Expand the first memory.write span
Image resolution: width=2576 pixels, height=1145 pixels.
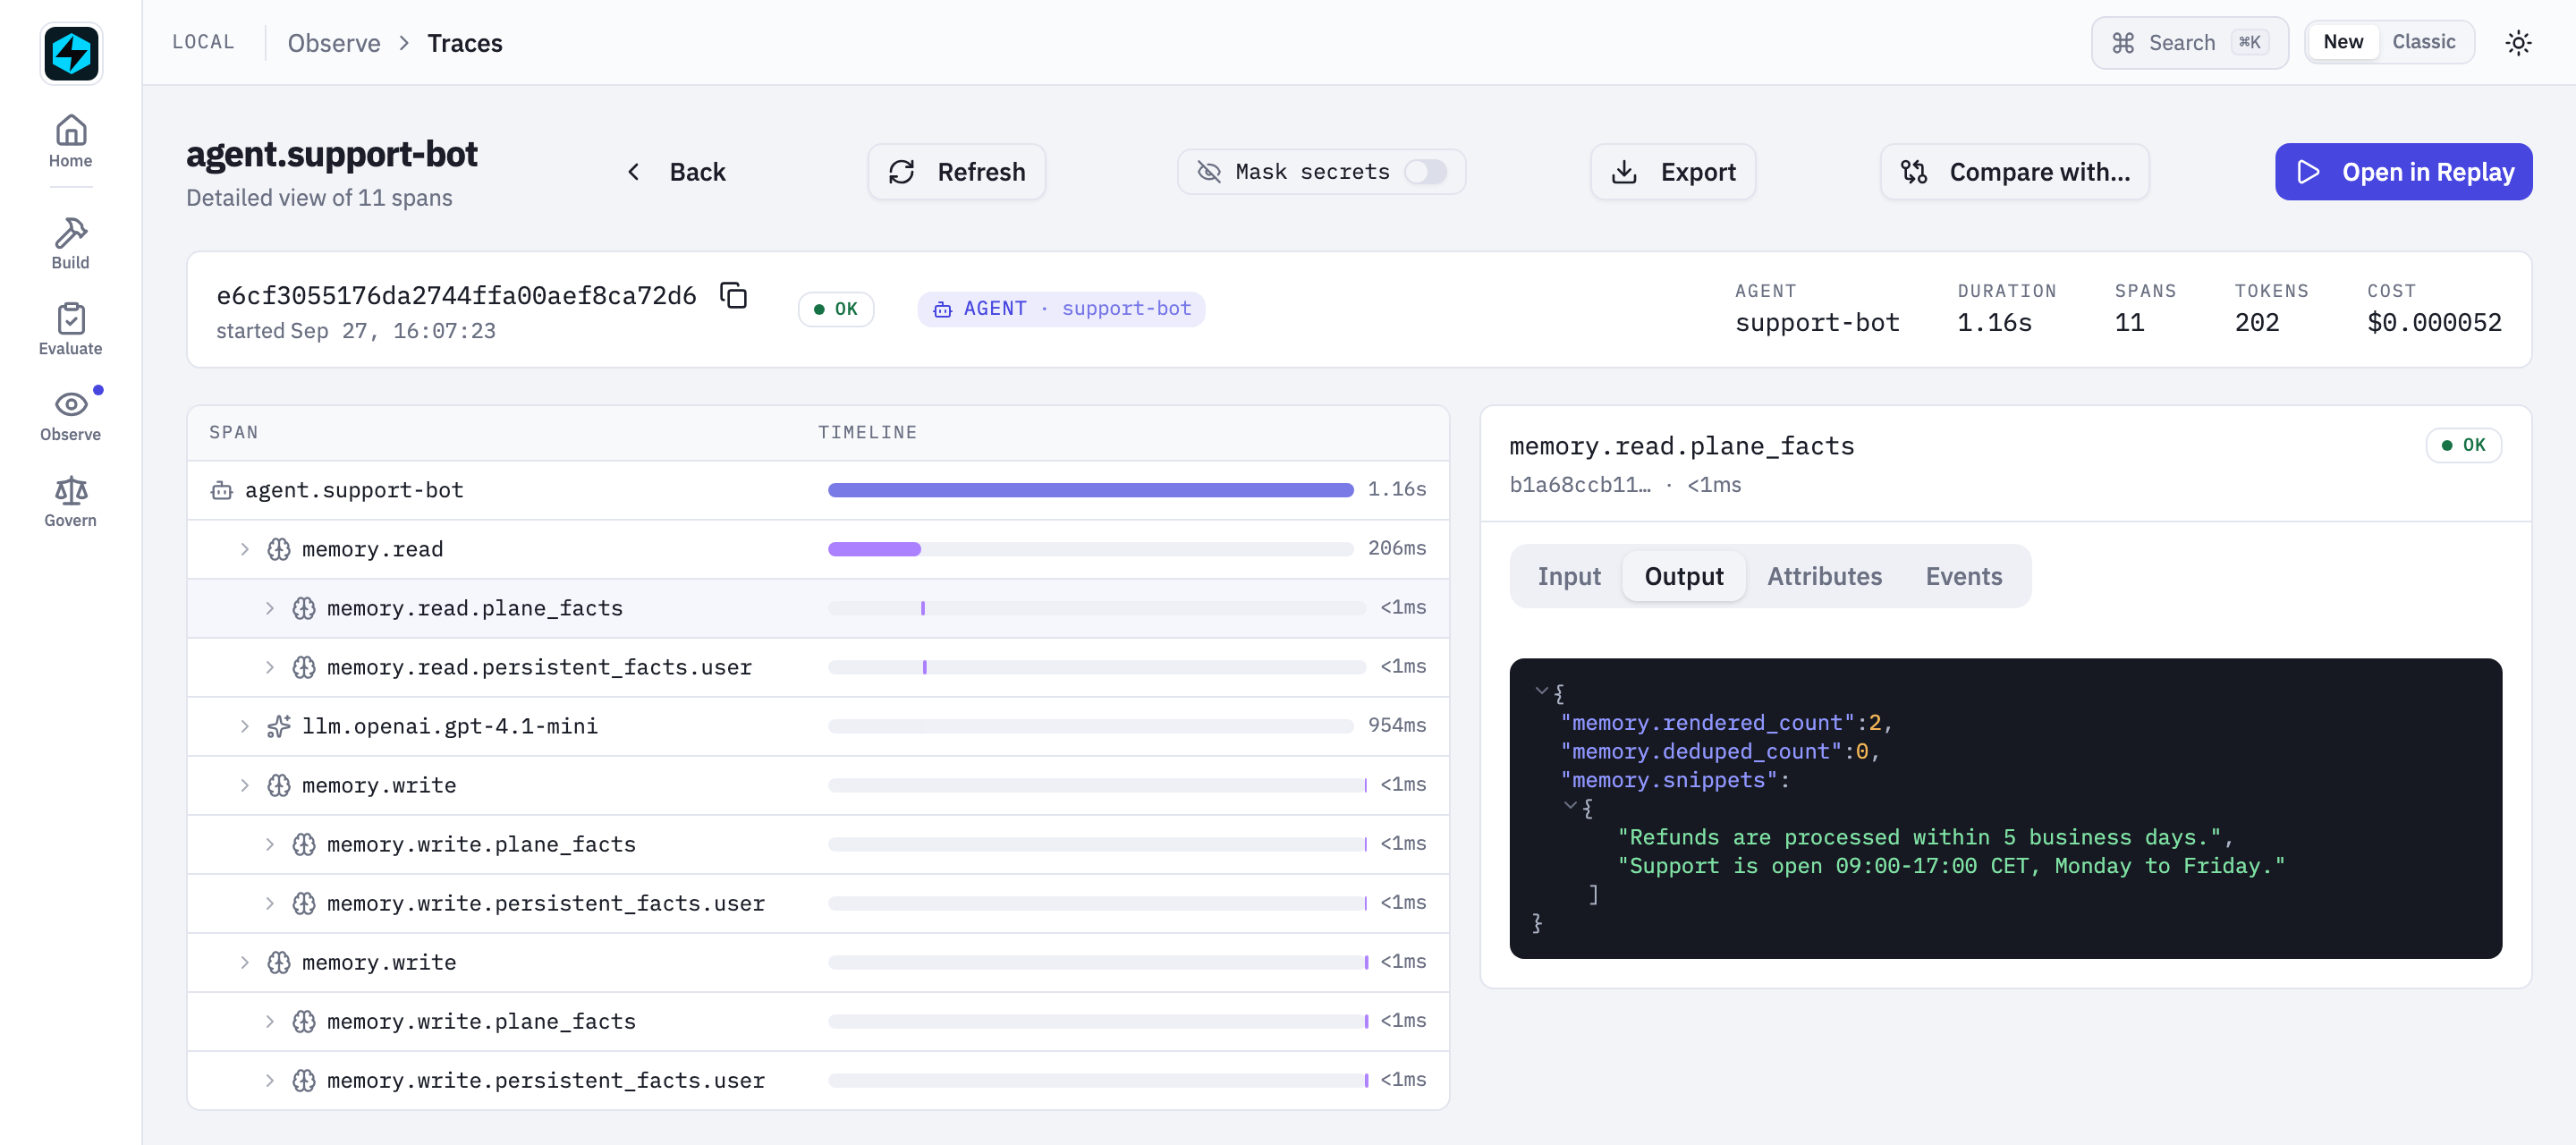[244, 785]
